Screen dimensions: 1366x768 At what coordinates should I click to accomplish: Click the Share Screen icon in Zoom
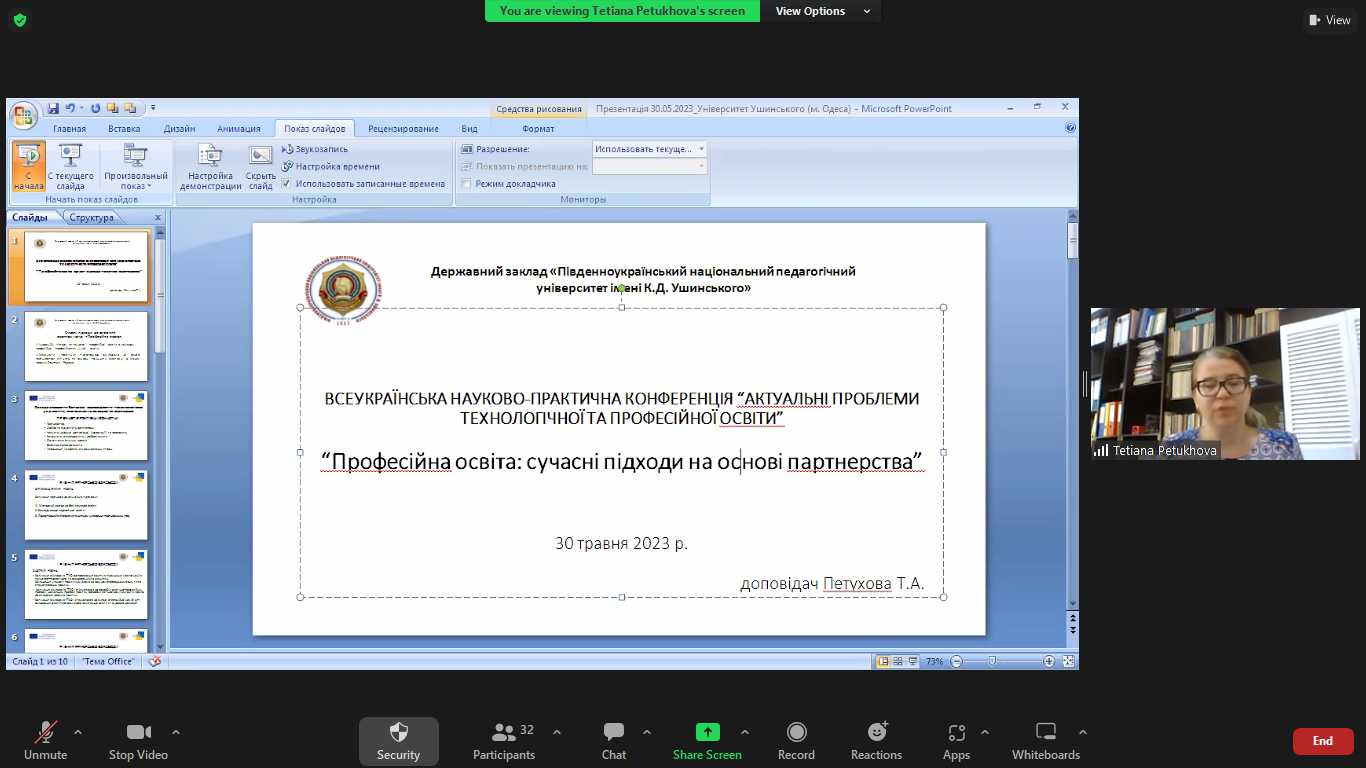coord(707,732)
